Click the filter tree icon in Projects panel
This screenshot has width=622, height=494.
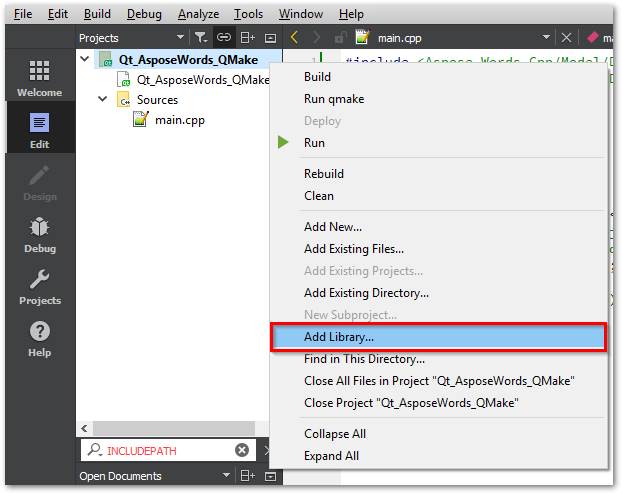coord(201,38)
